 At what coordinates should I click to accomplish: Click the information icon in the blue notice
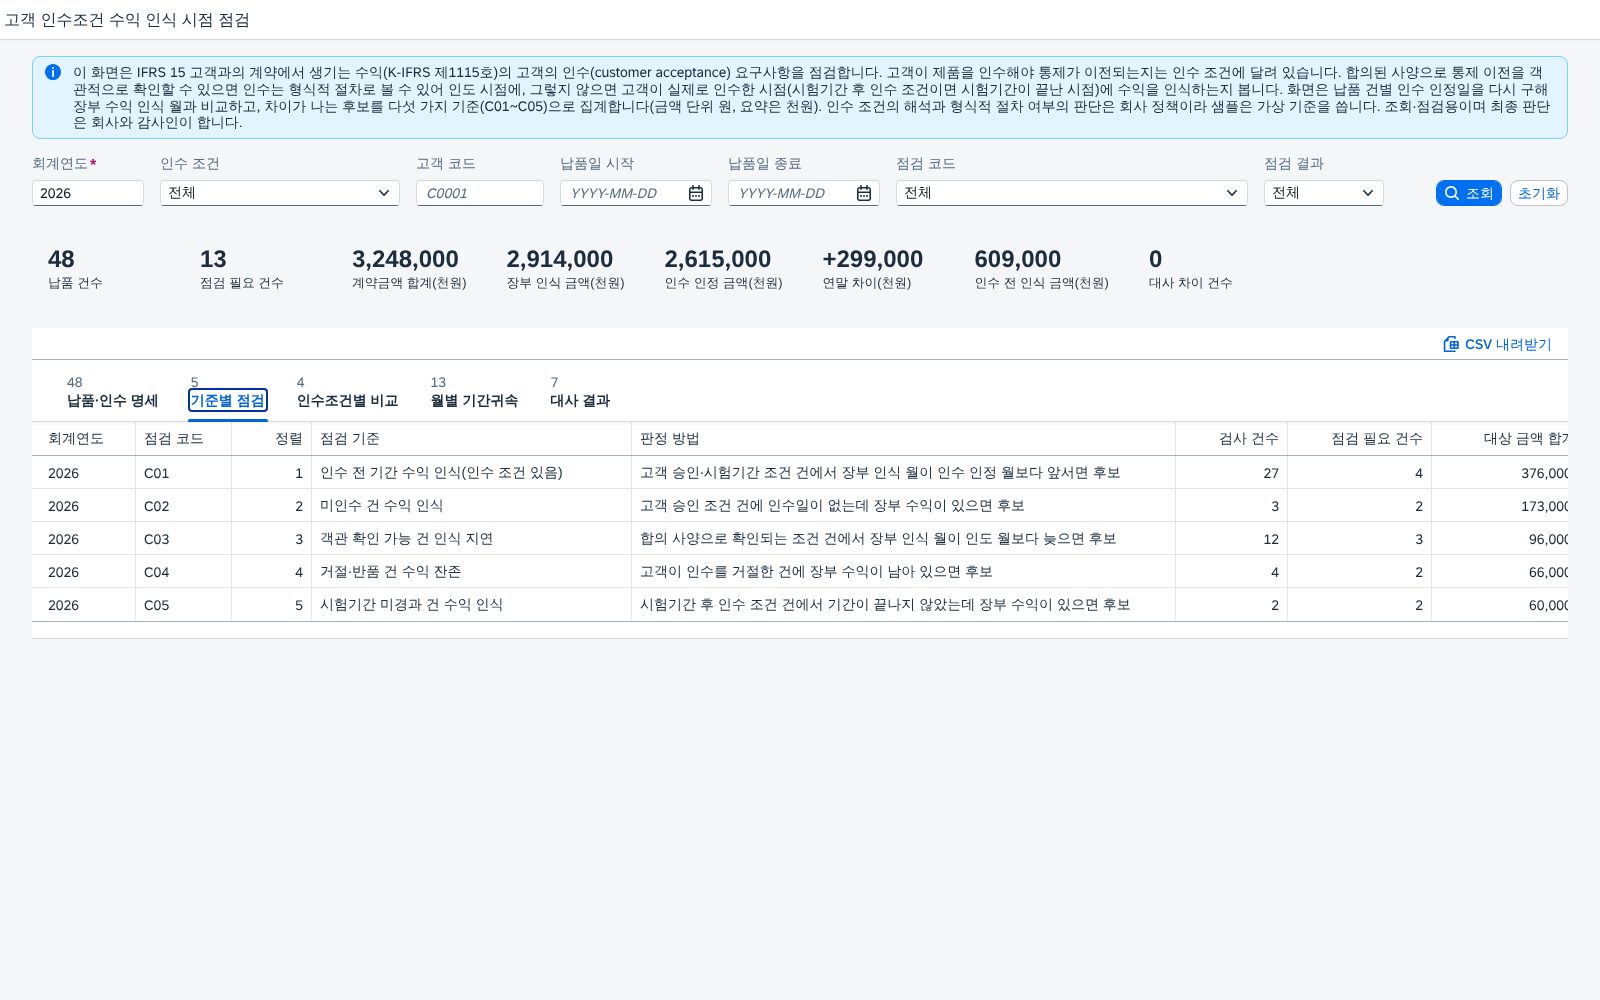coord(53,72)
